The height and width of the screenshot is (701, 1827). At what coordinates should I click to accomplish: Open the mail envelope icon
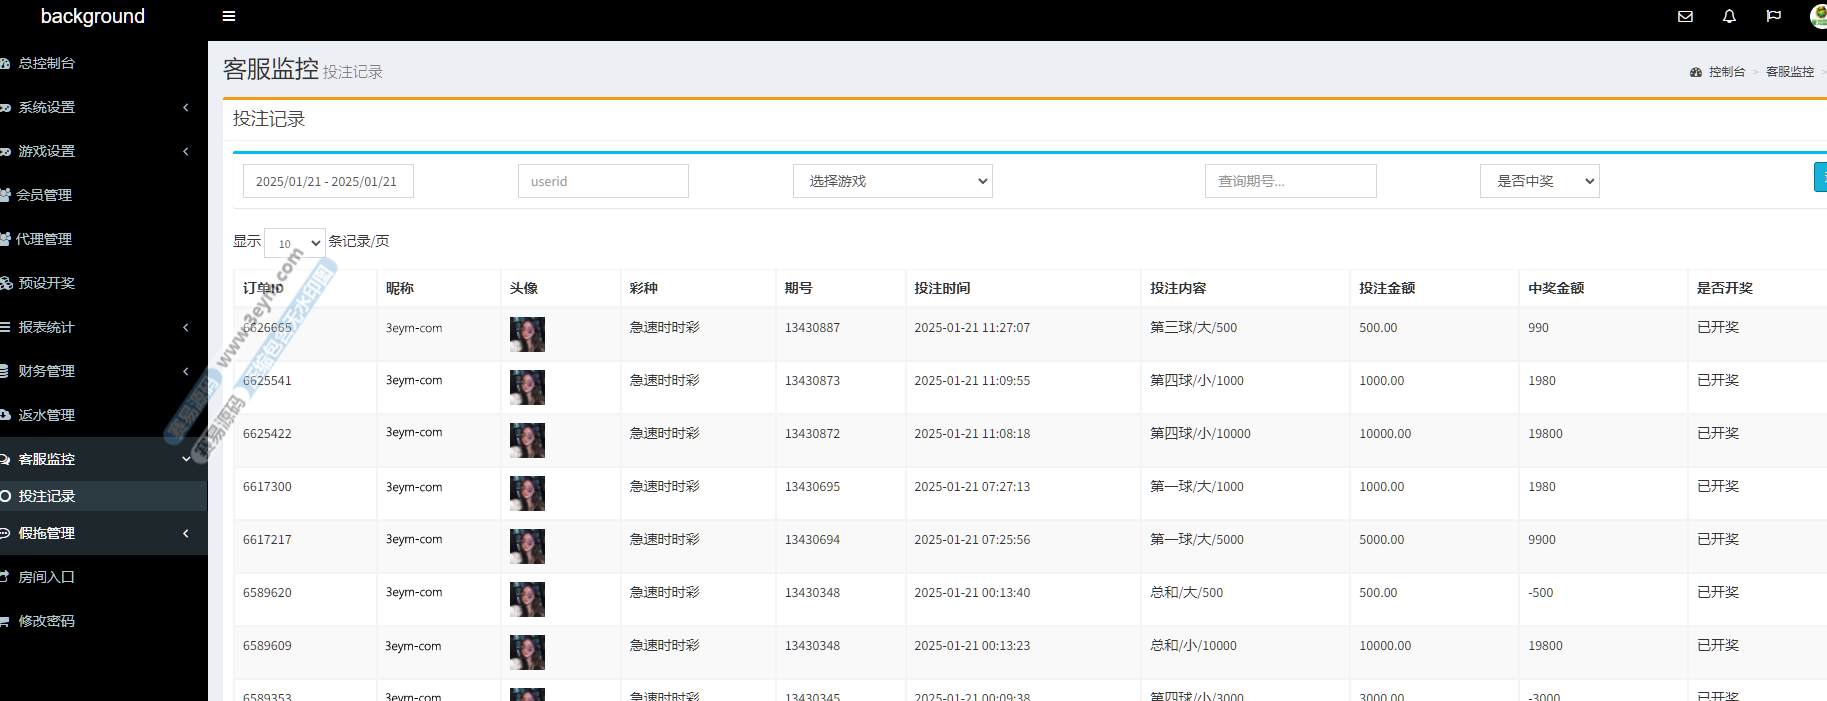[1685, 16]
